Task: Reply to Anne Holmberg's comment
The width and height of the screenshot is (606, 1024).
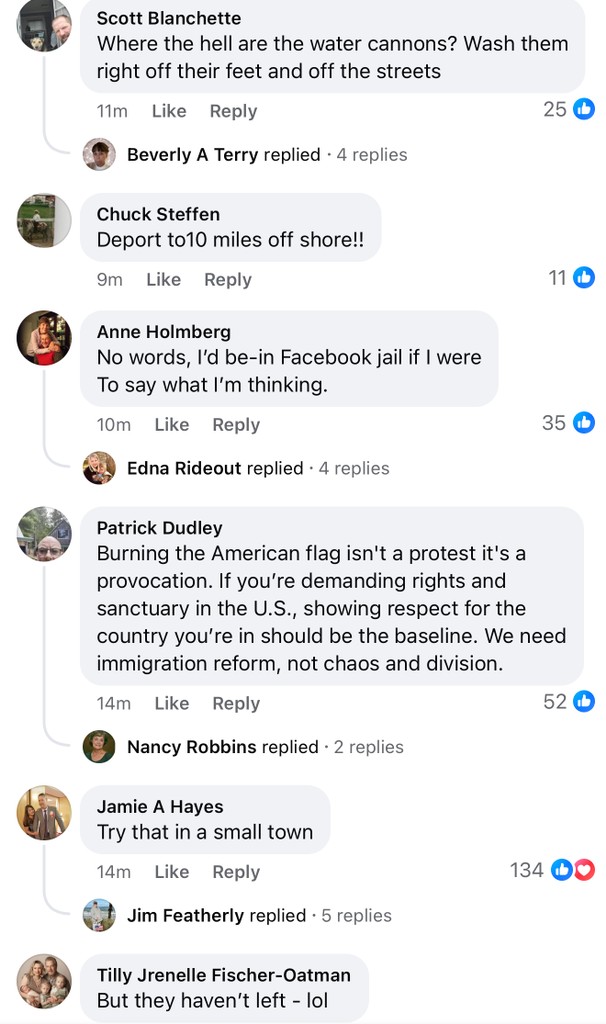Action: (x=236, y=425)
